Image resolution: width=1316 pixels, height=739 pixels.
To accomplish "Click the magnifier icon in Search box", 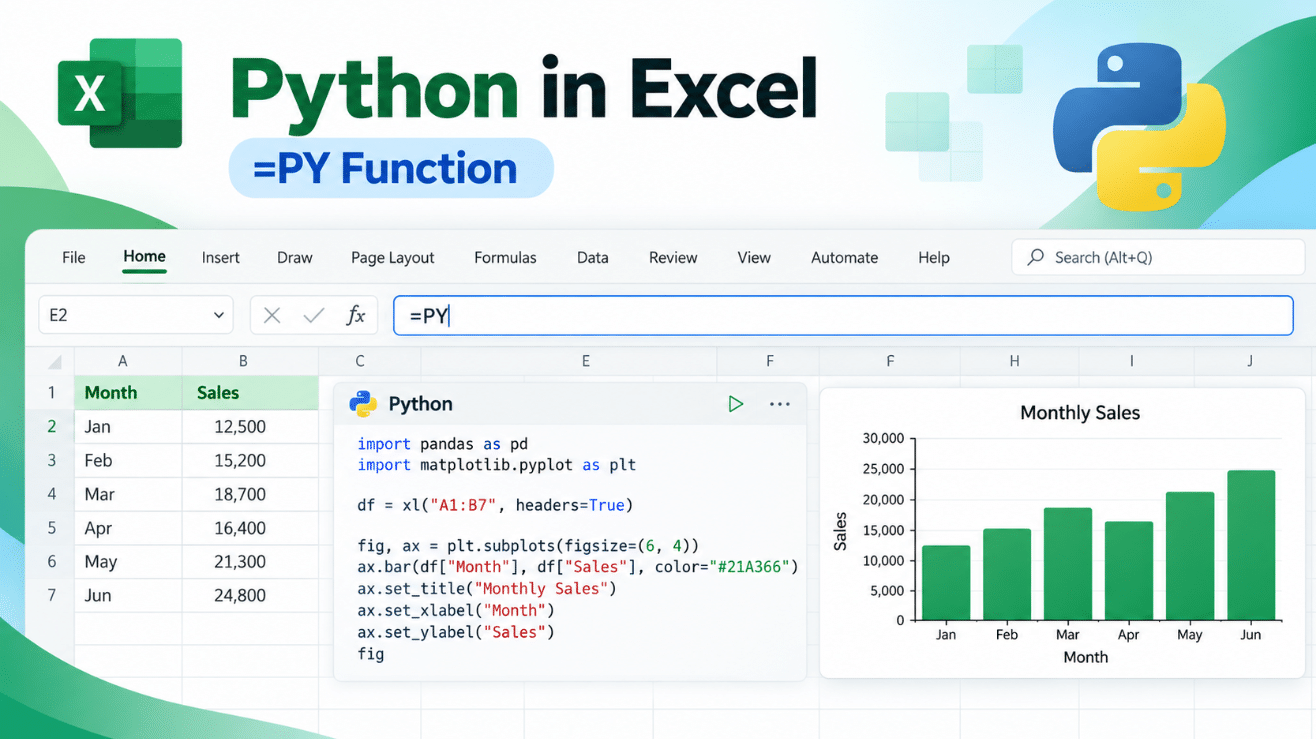I will pos(1036,257).
